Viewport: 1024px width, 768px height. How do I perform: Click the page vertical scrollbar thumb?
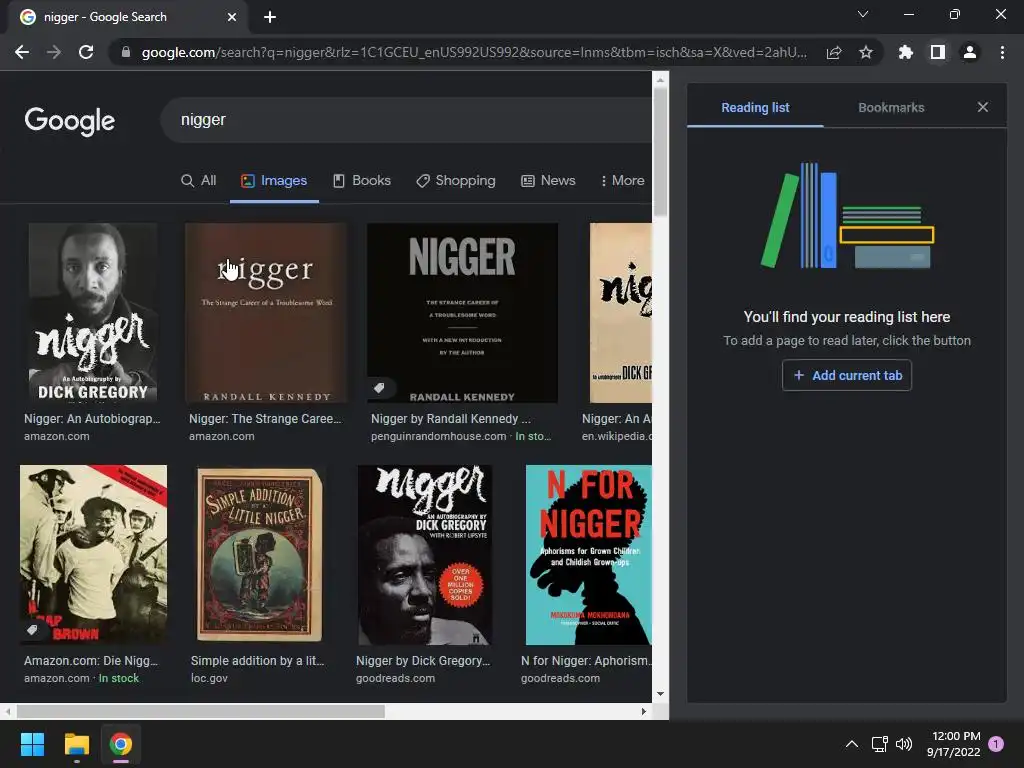(x=660, y=153)
